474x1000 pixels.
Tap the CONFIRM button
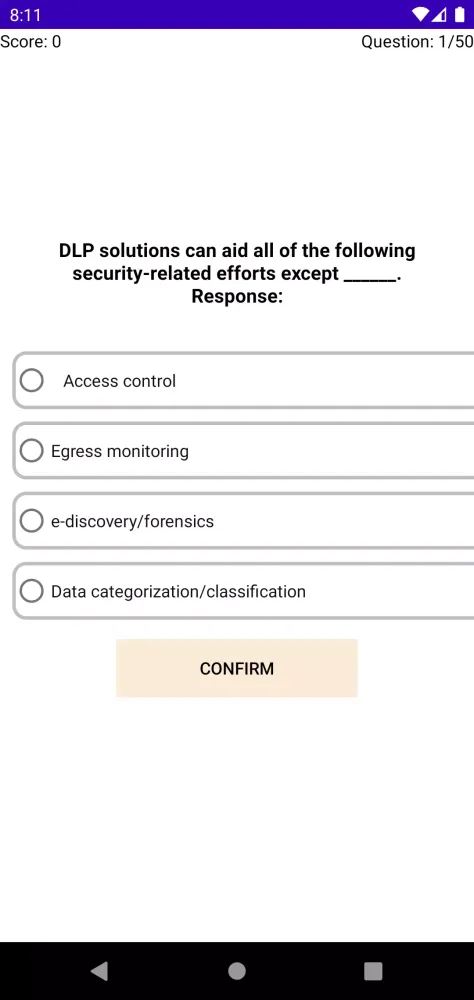237,668
